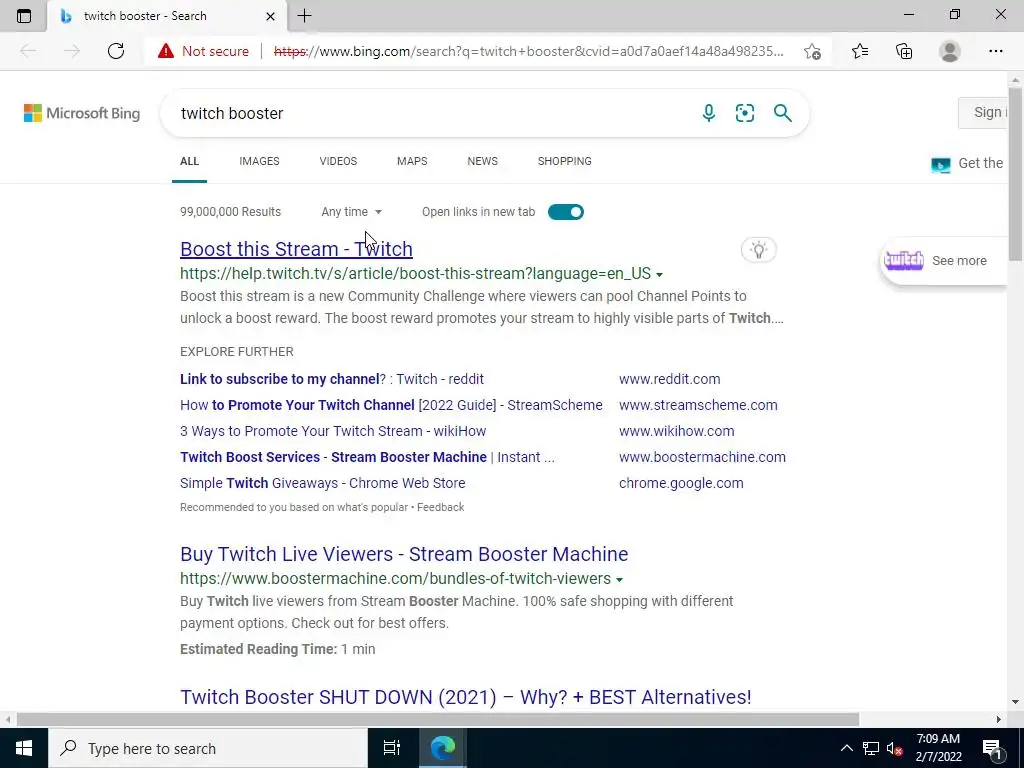Switch to the MAPS tab
Viewport: 1024px width, 768px height.
click(412, 161)
